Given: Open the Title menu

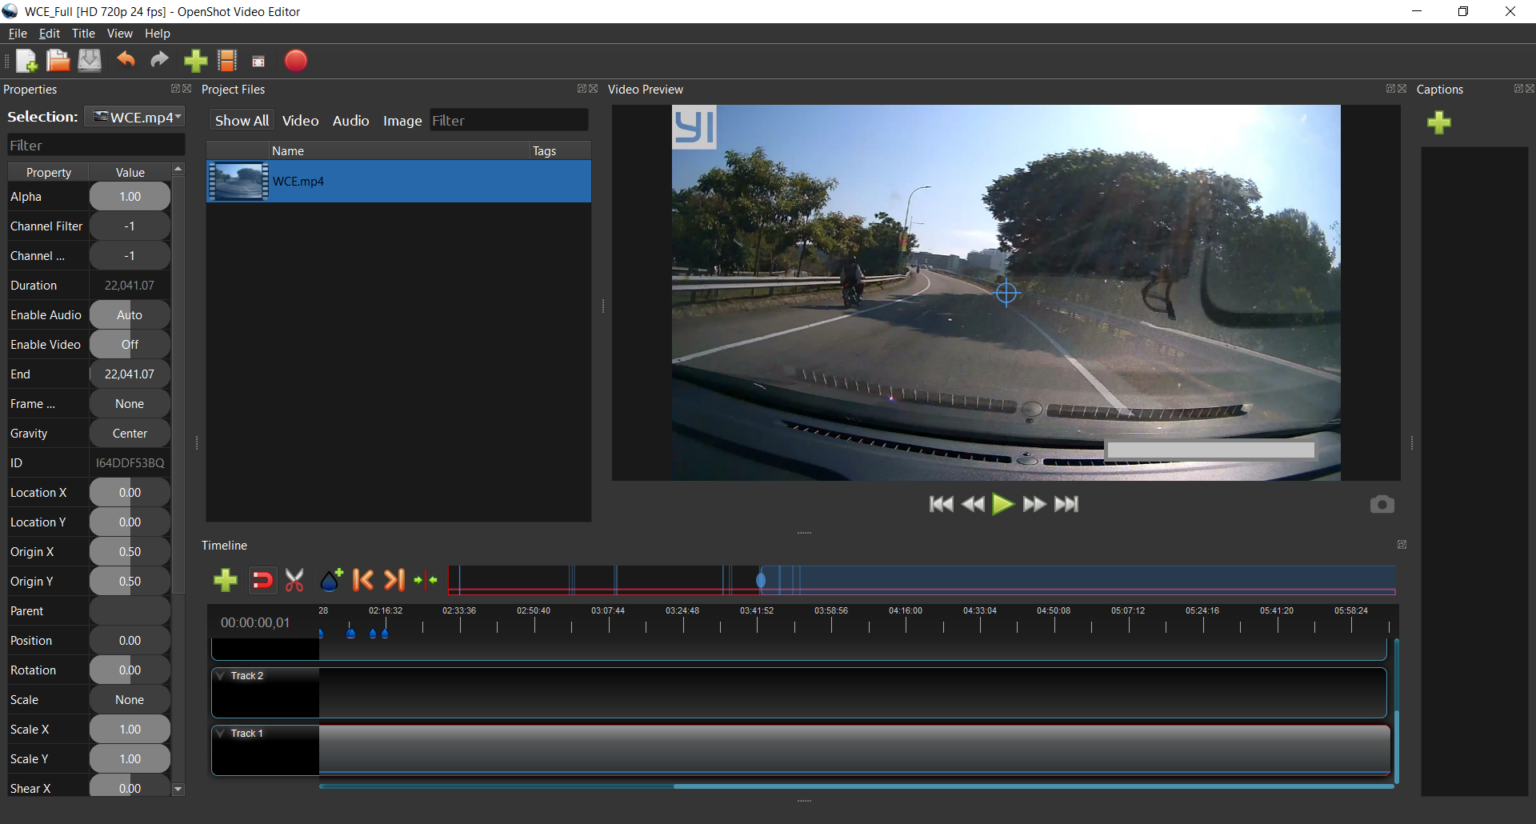Looking at the screenshot, I should (83, 33).
